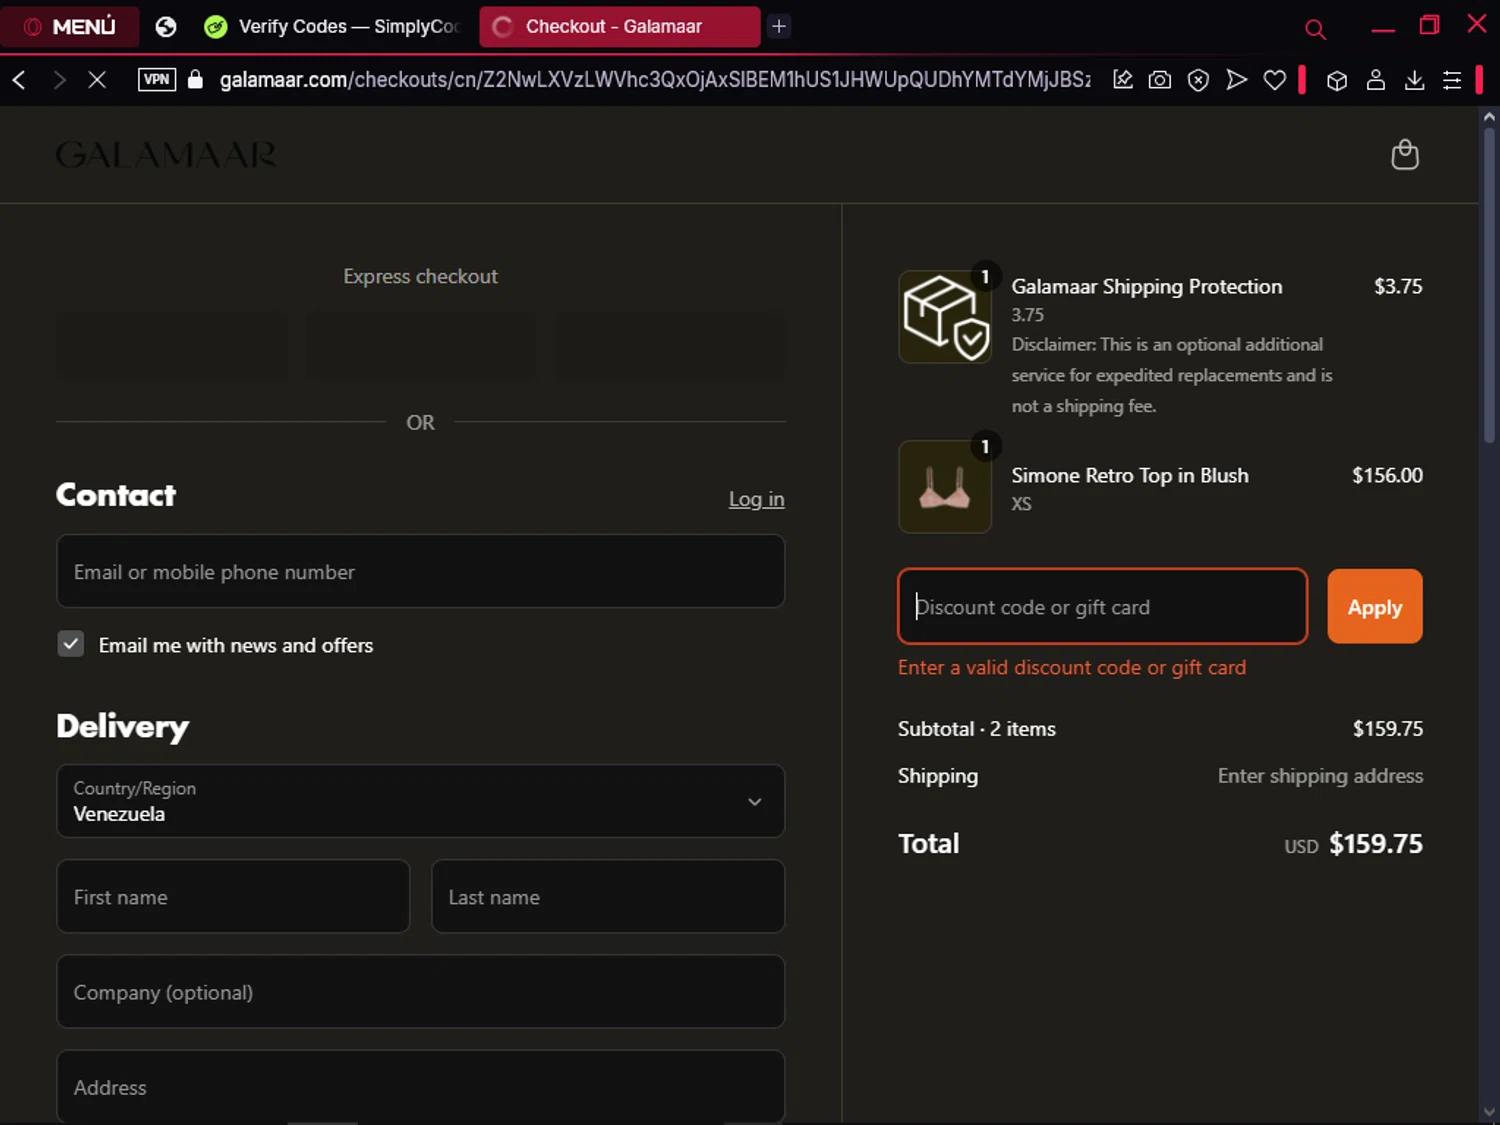
Task: Open the Opera MENÚ button
Action: 69,27
